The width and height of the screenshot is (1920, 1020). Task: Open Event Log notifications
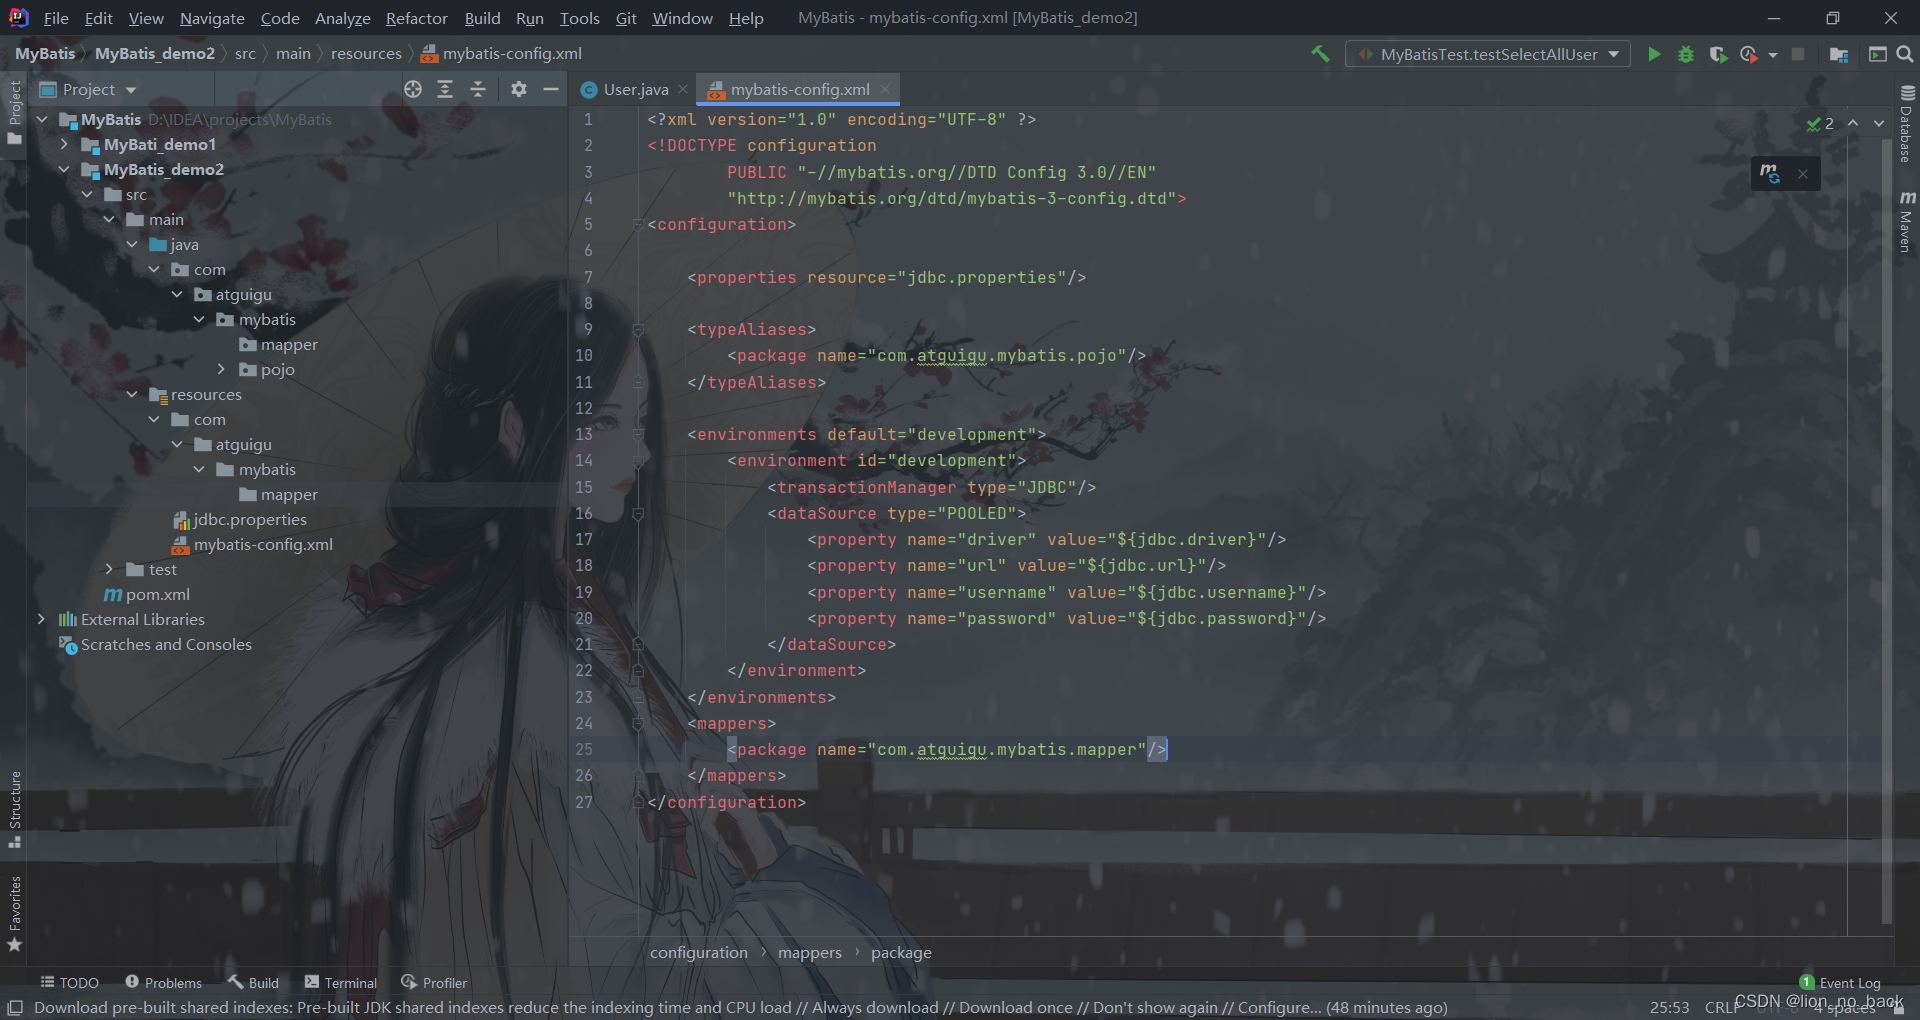coord(1839,983)
